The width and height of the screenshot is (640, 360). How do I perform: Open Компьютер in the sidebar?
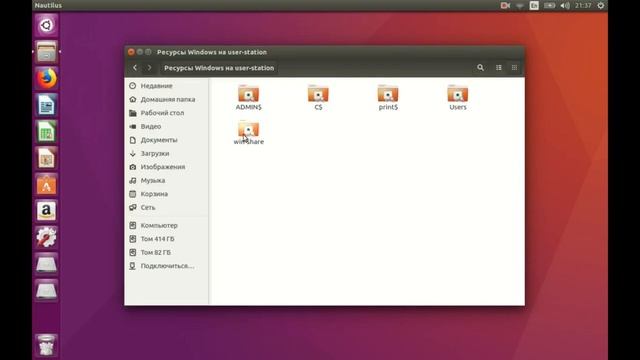point(167,225)
